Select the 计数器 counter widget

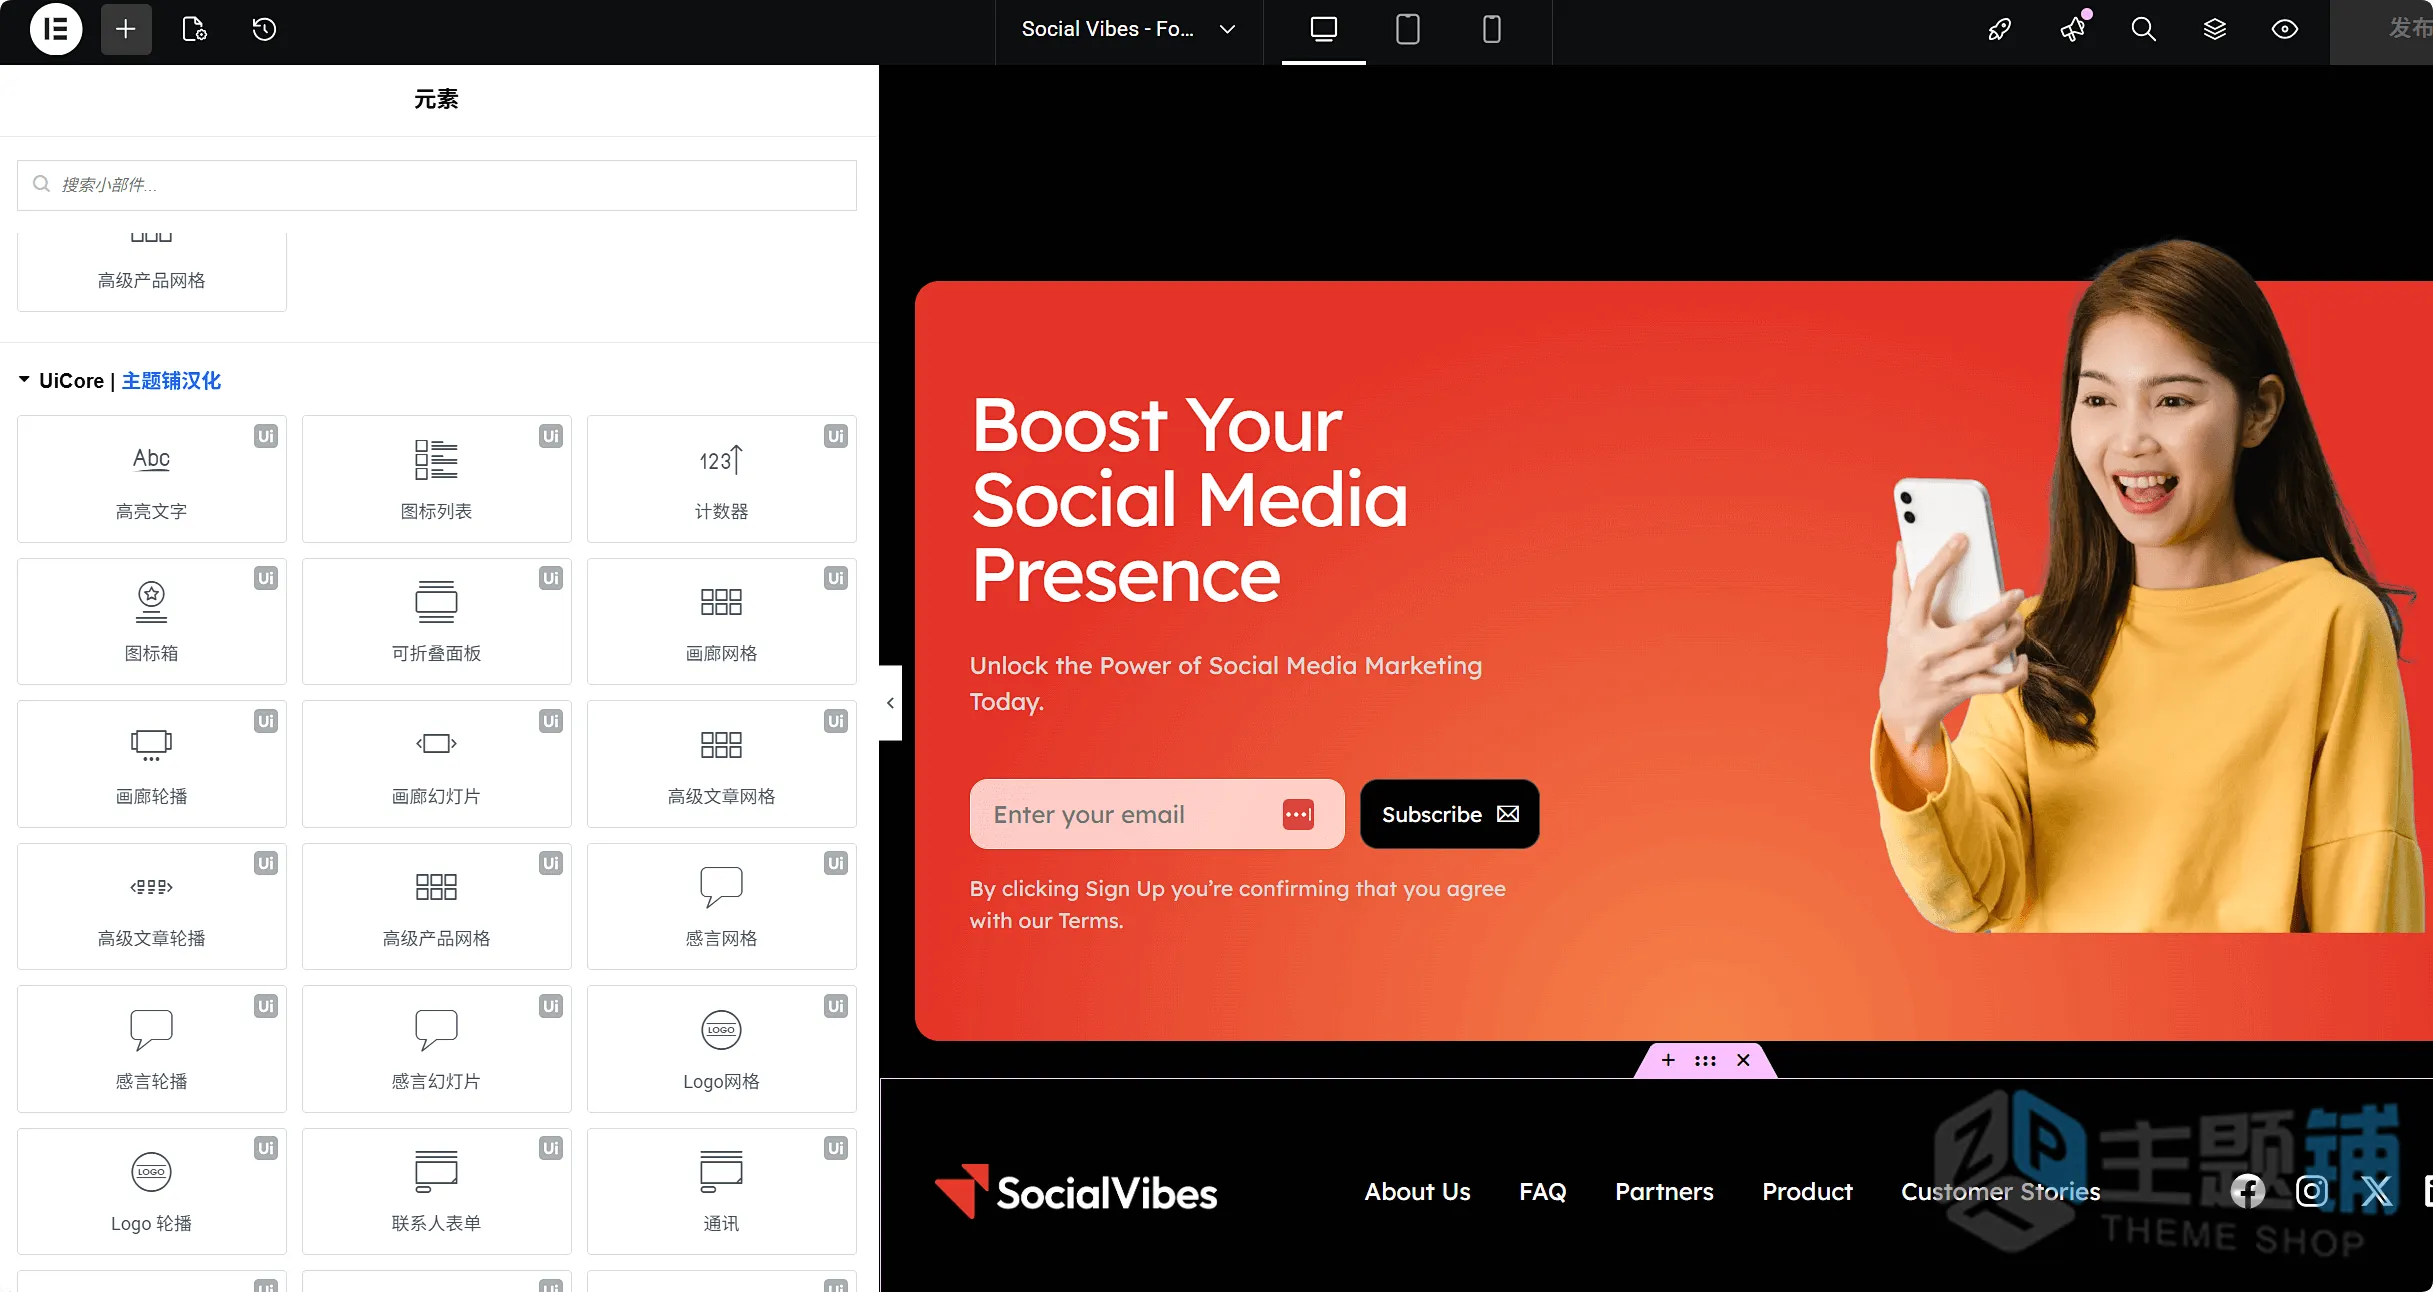tap(722, 479)
